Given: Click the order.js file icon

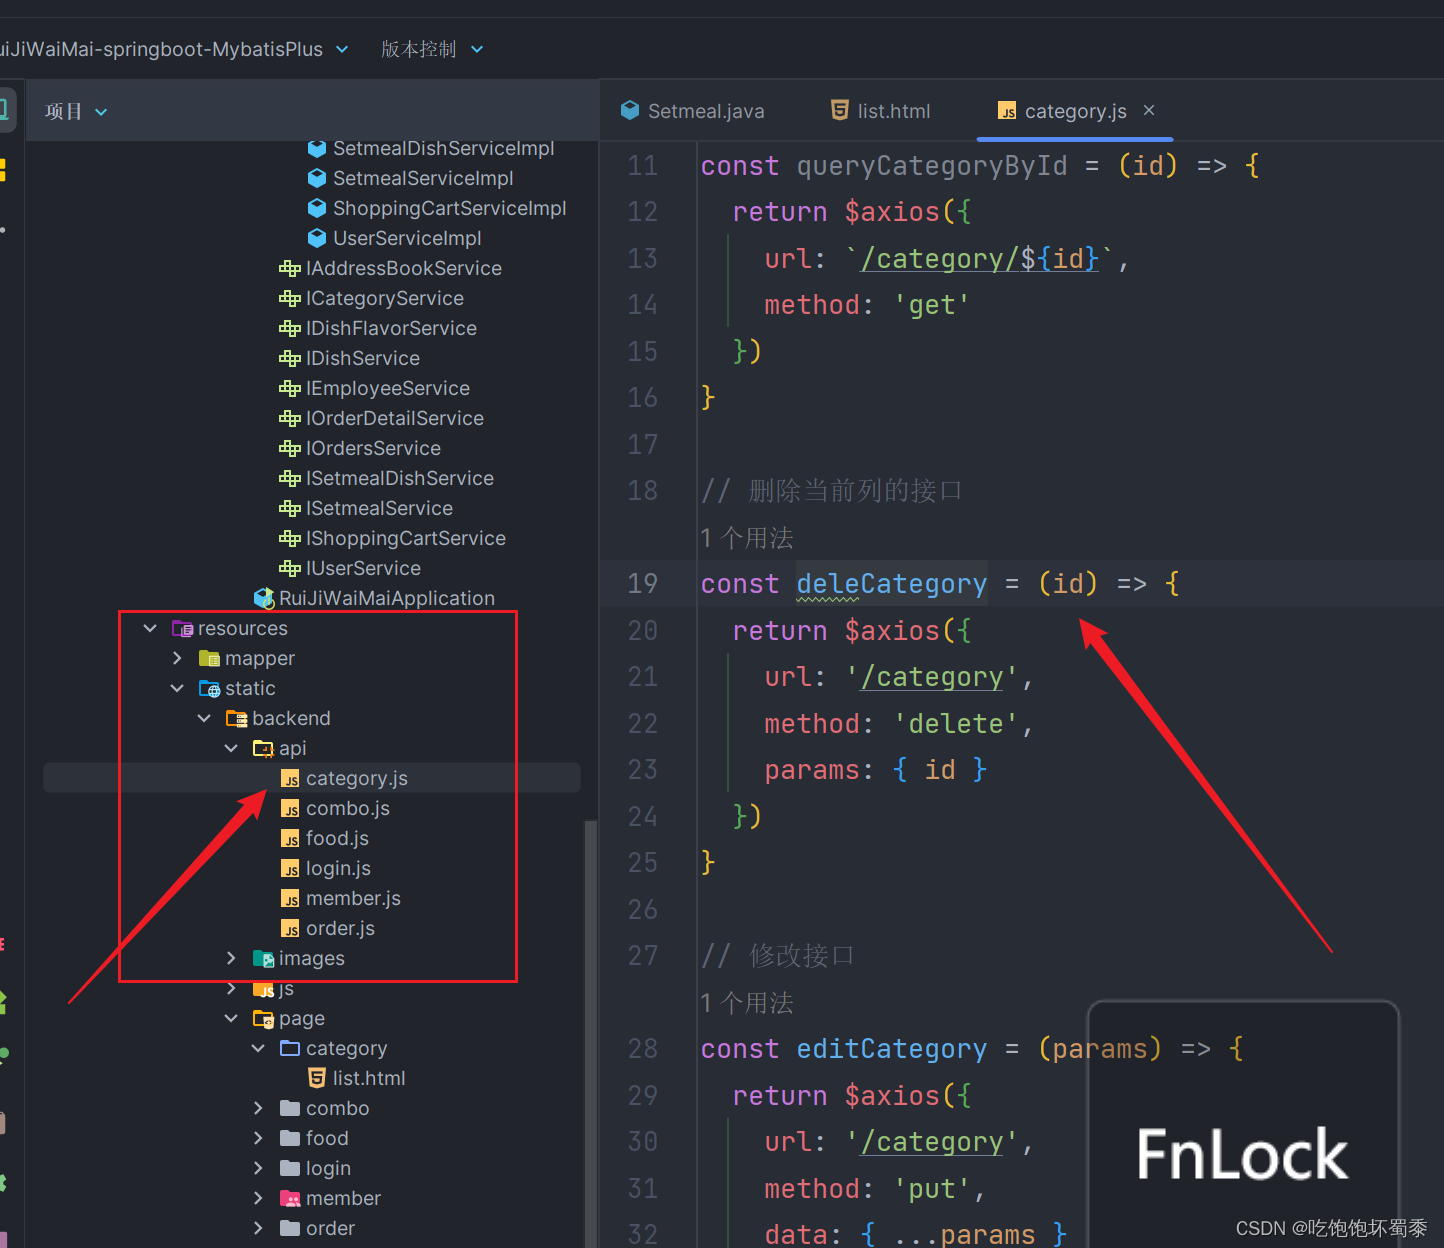Looking at the screenshot, I should (290, 929).
